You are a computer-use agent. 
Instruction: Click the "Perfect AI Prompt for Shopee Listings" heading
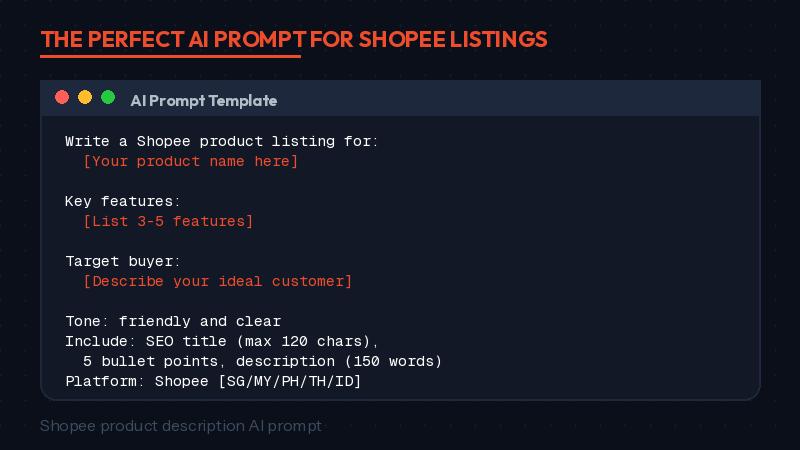294,39
